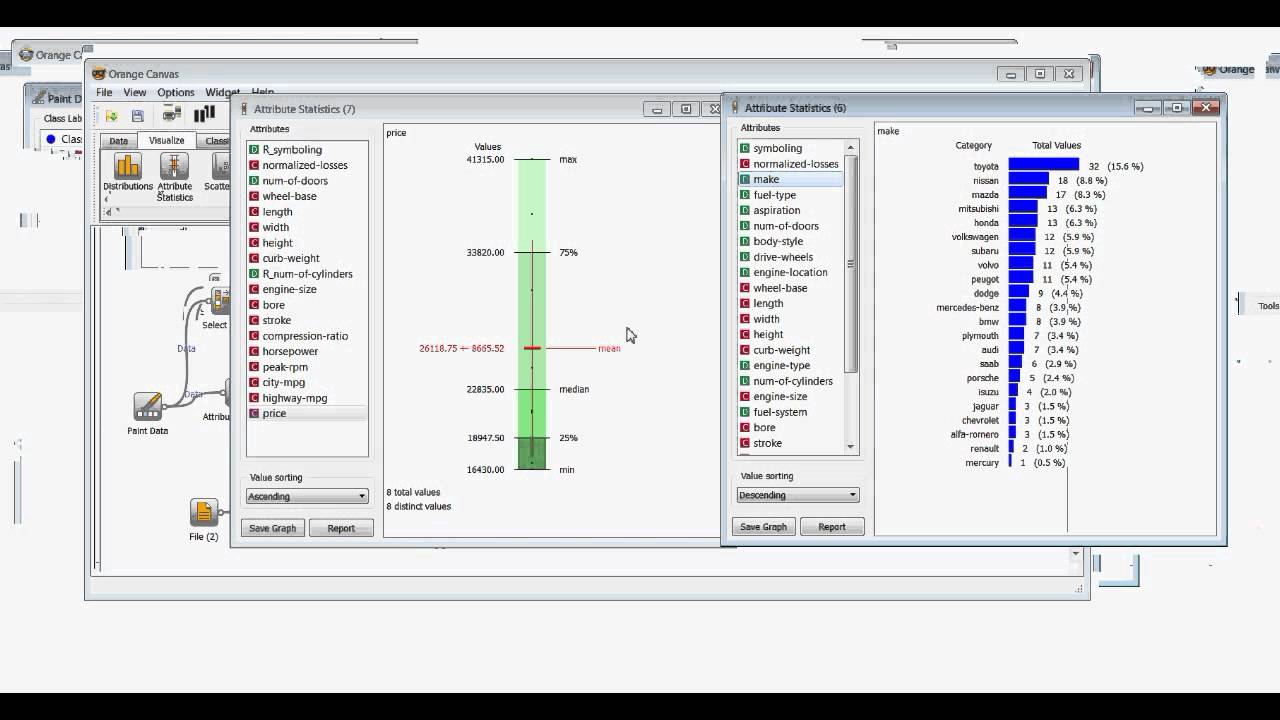Open the Ascending value sorting dropdown
This screenshot has width=1280, height=720.
point(307,496)
